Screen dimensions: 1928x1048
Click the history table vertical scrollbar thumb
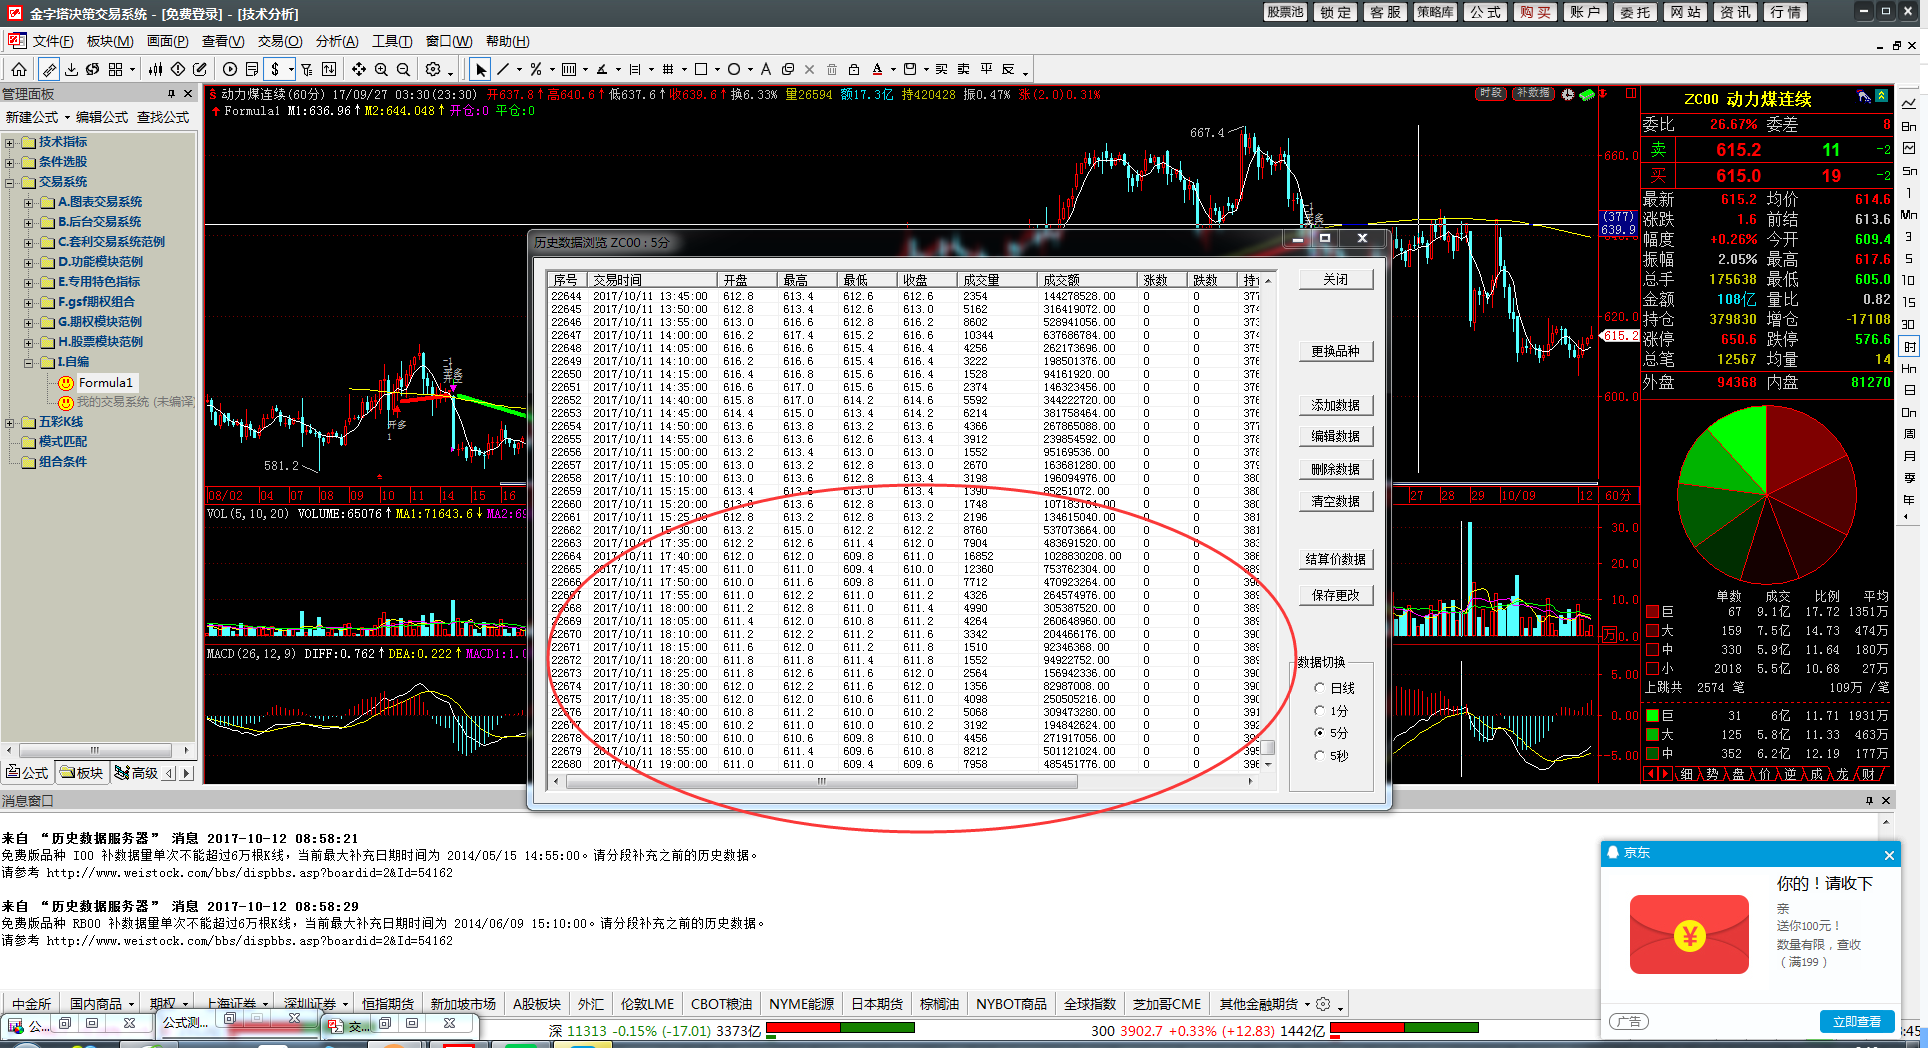(1268, 747)
